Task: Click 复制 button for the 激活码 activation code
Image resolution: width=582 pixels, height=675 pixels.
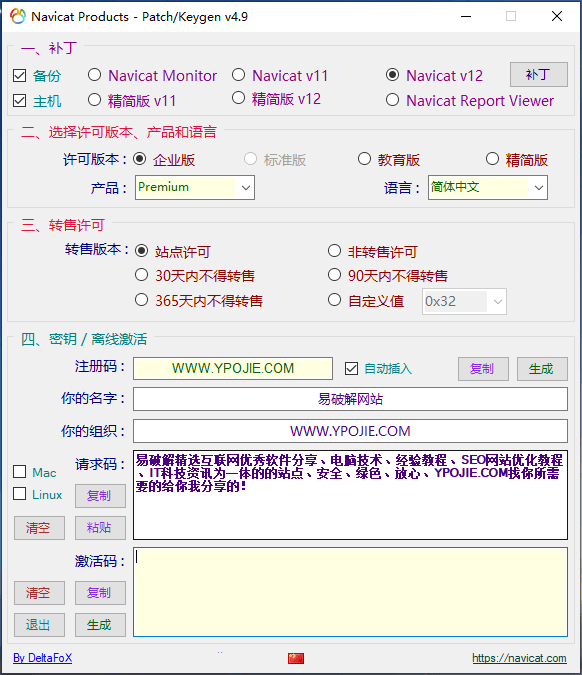Action: click(x=100, y=593)
